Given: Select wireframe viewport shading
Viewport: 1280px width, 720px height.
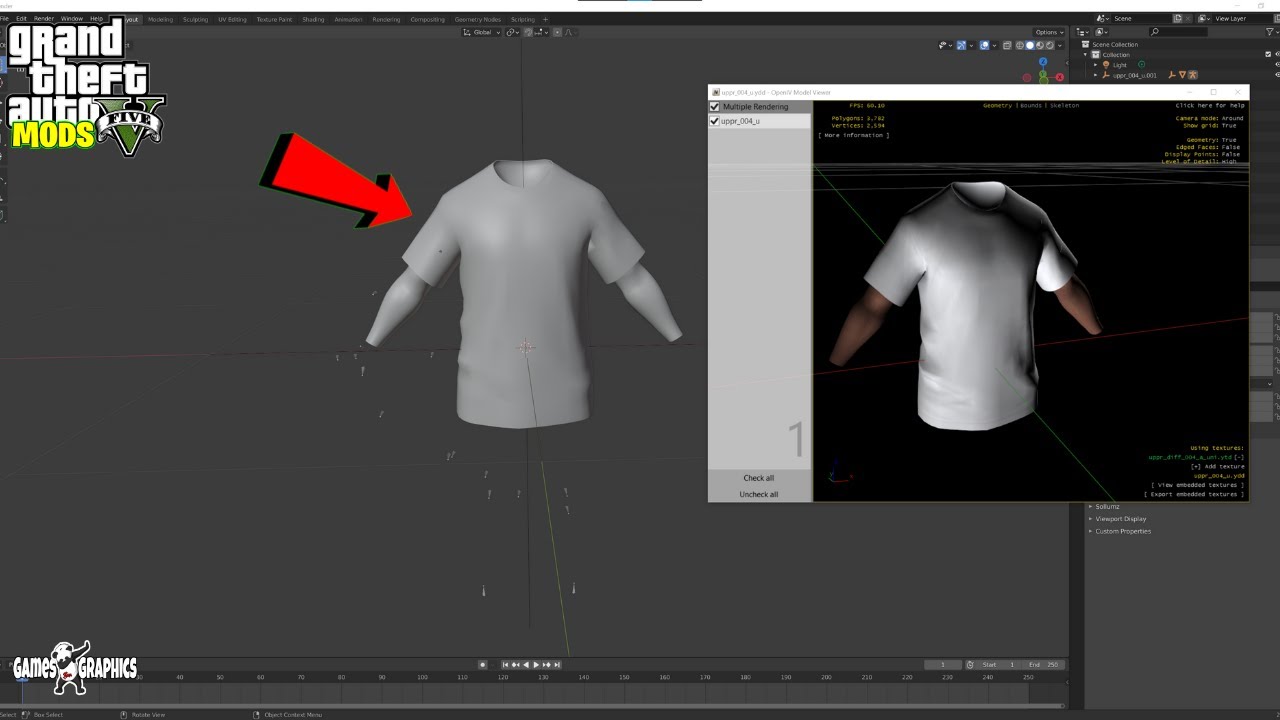Looking at the screenshot, I should click(x=1020, y=45).
